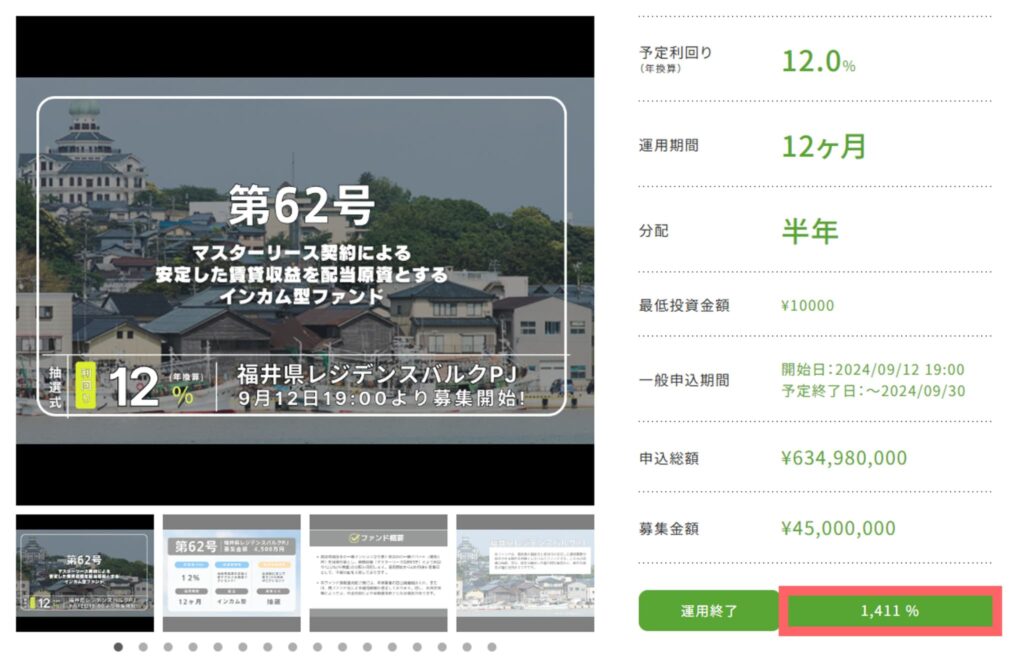Click the 申込総額 amount ¥634,980,000
1024x670 pixels.
[843, 459]
